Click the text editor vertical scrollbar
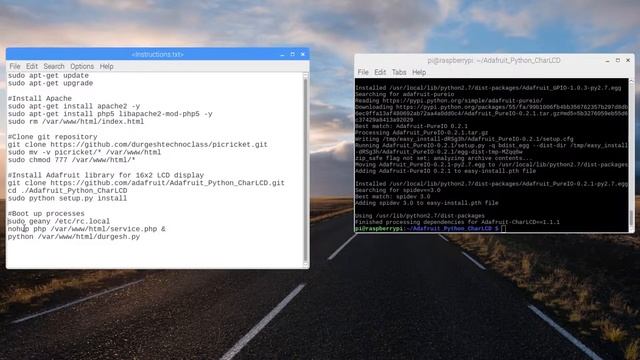 (x=306, y=170)
